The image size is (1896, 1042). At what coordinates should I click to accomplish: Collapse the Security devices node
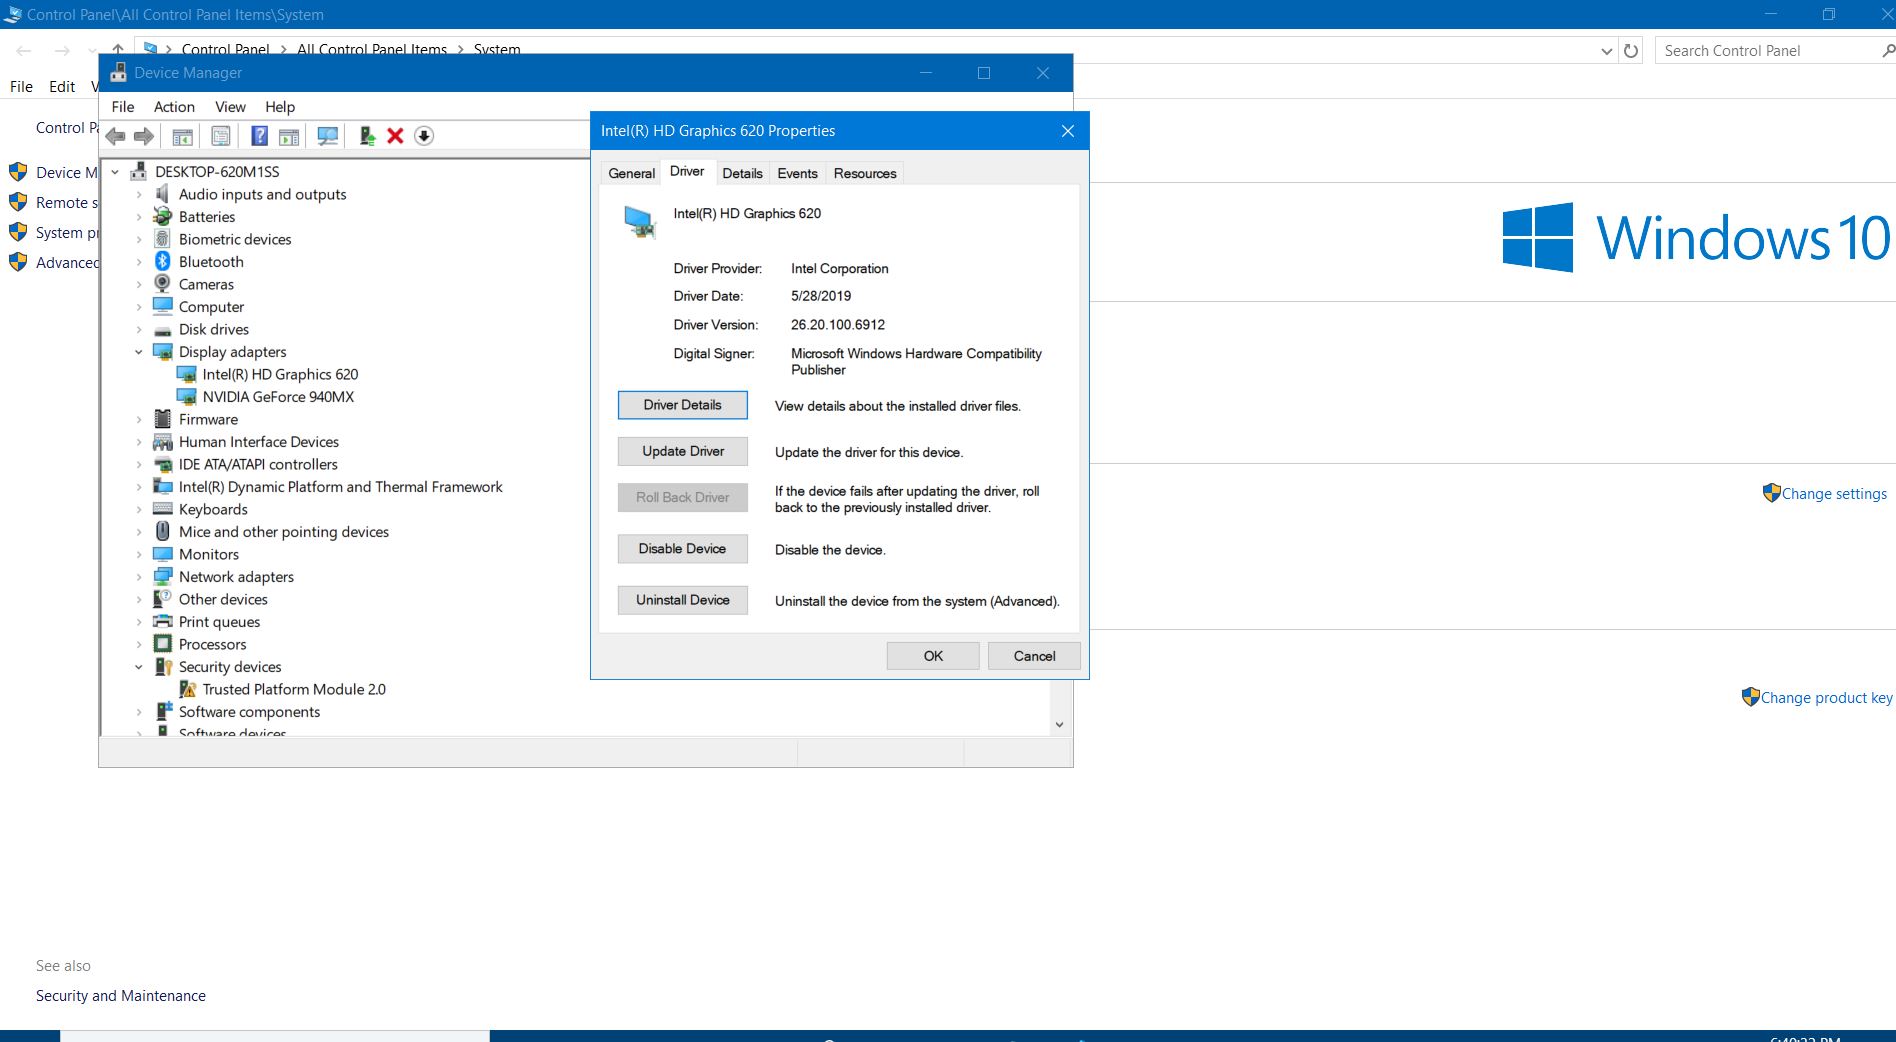pyautogui.click(x=139, y=667)
